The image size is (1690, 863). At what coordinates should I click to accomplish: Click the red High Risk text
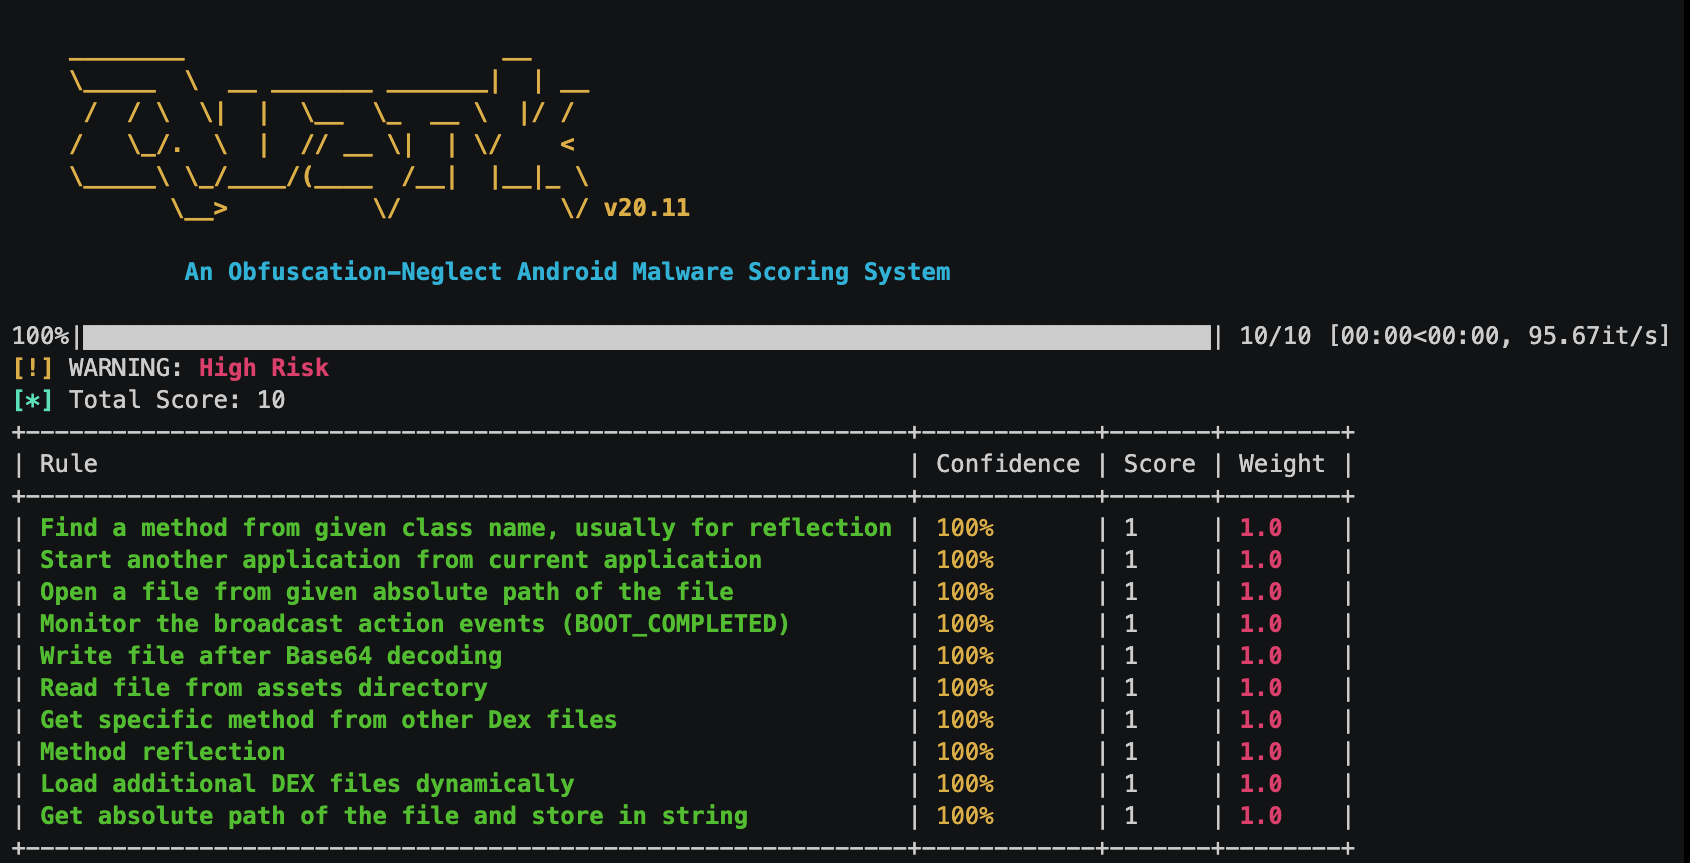click(x=264, y=368)
